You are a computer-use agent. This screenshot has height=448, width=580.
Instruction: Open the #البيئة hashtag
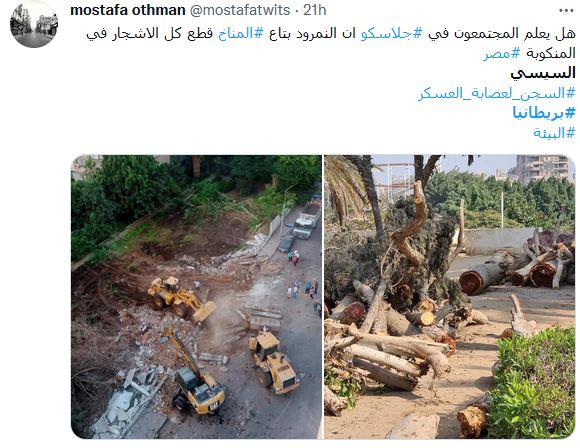(x=554, y=132)
